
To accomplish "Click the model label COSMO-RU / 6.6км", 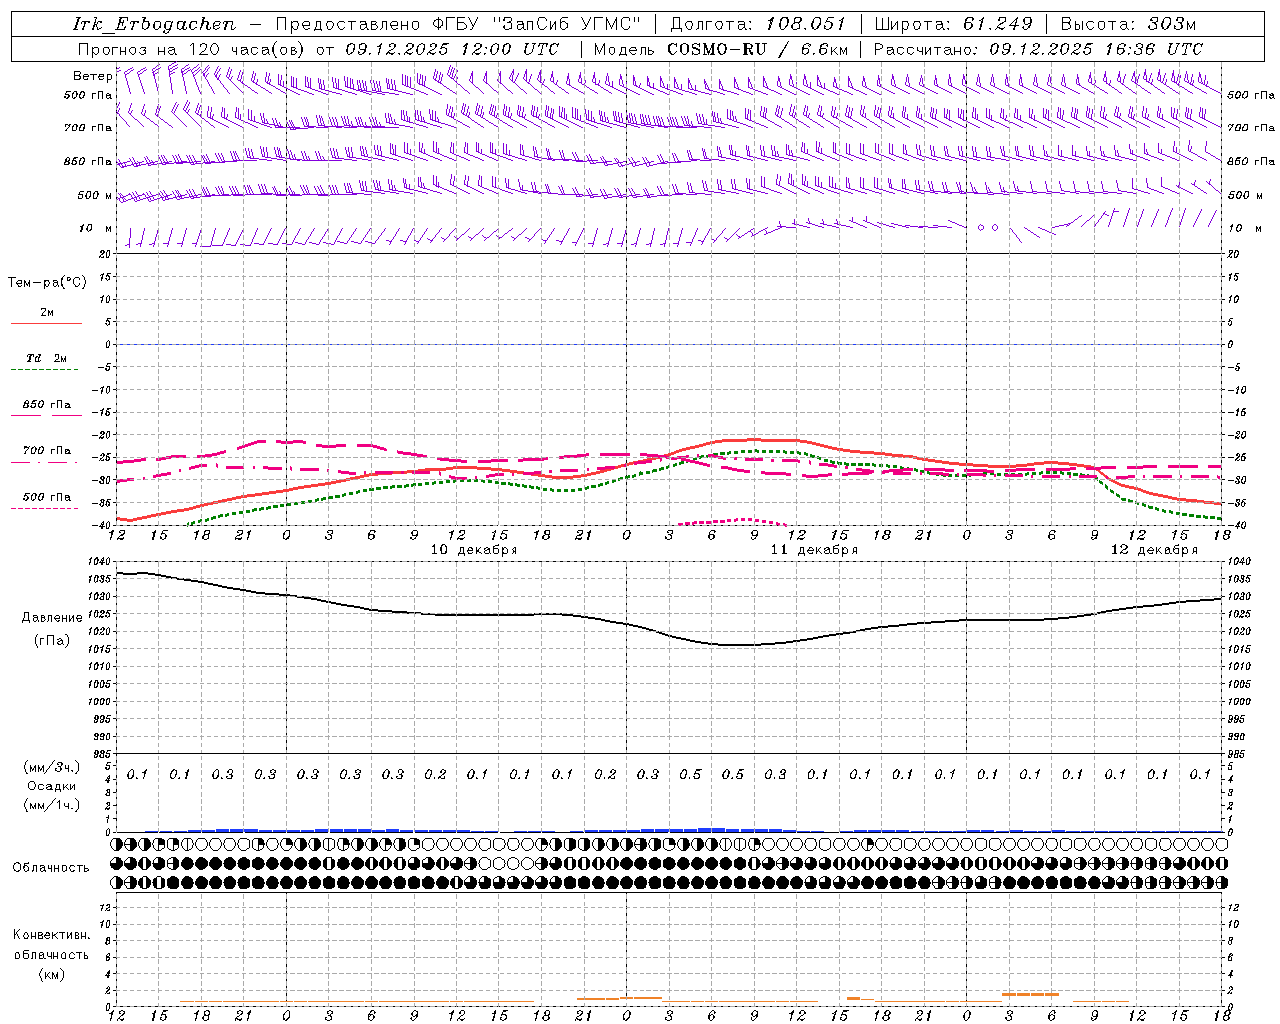I will point(758,49).
